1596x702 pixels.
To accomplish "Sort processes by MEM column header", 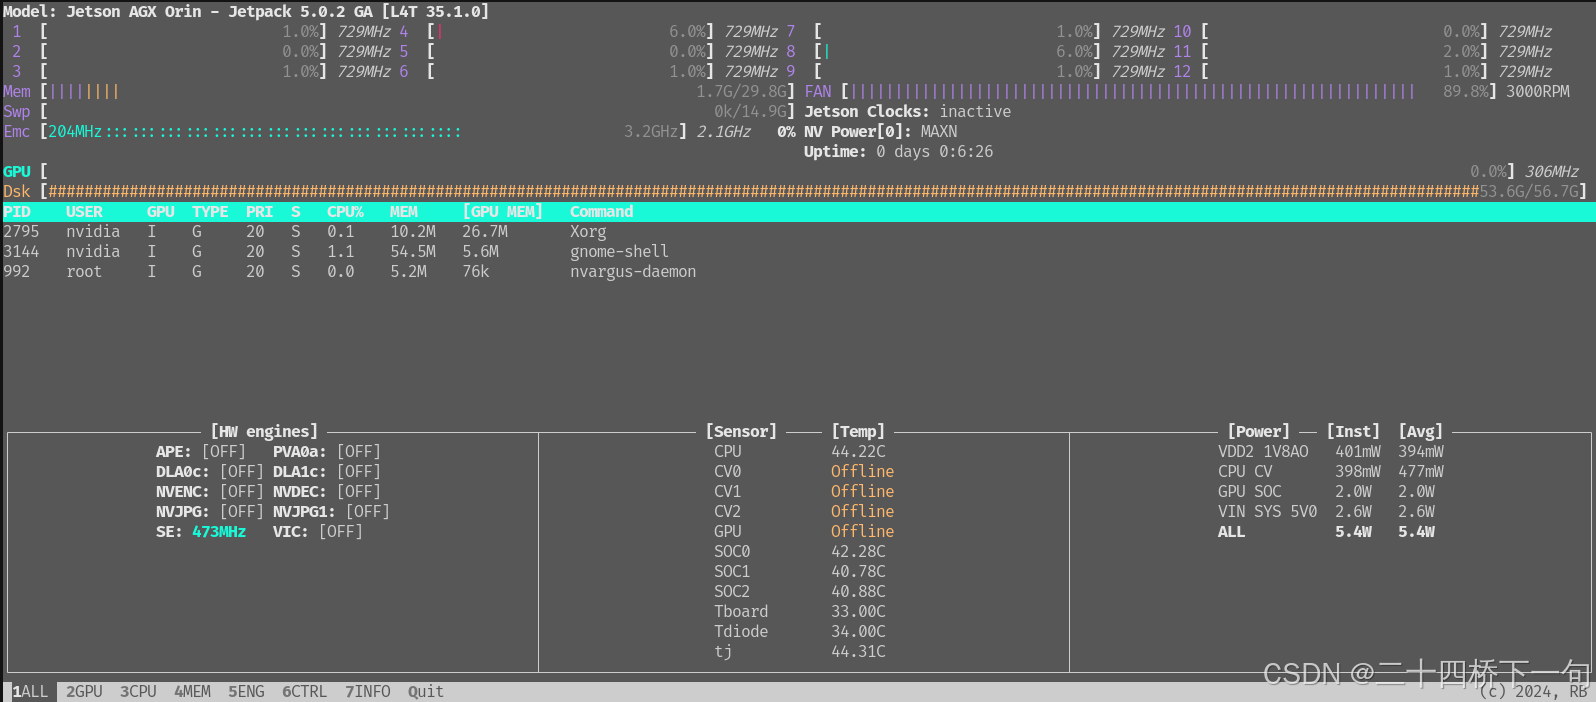I will (x=404, y=212).
